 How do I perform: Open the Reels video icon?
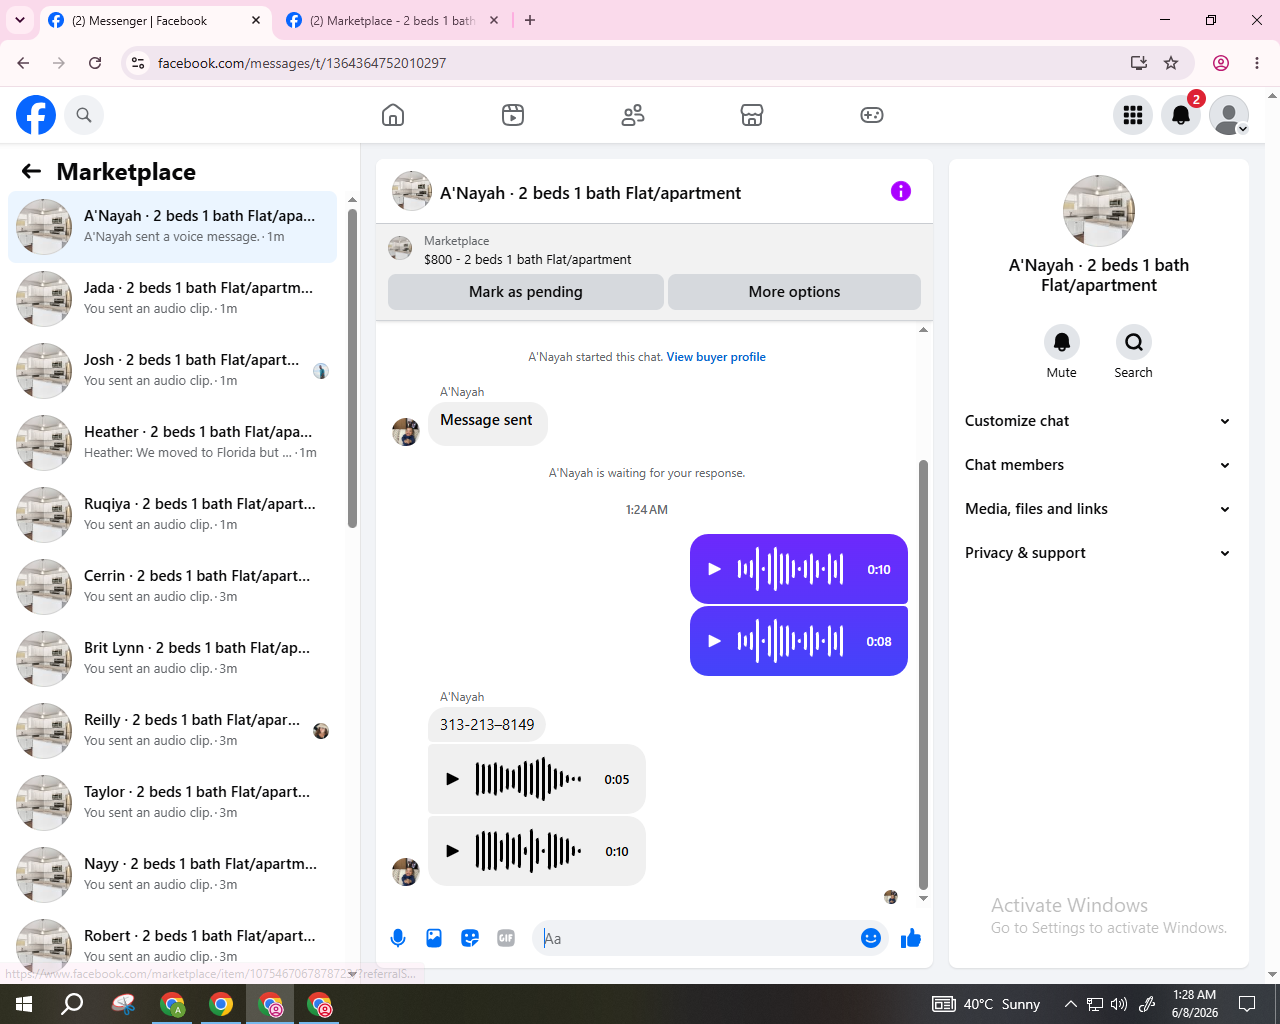pos(513,115)
